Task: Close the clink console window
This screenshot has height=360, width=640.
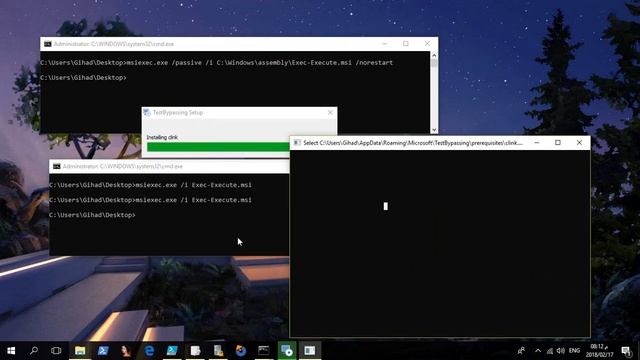Action: [579, 142]
